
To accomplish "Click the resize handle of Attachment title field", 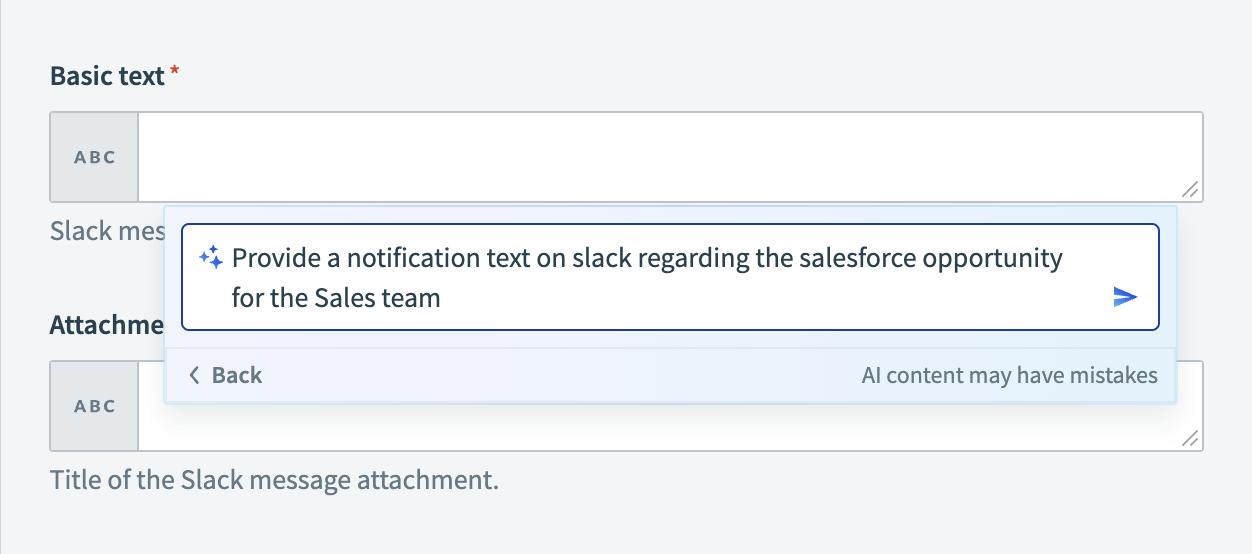I will pos(1190,439).
